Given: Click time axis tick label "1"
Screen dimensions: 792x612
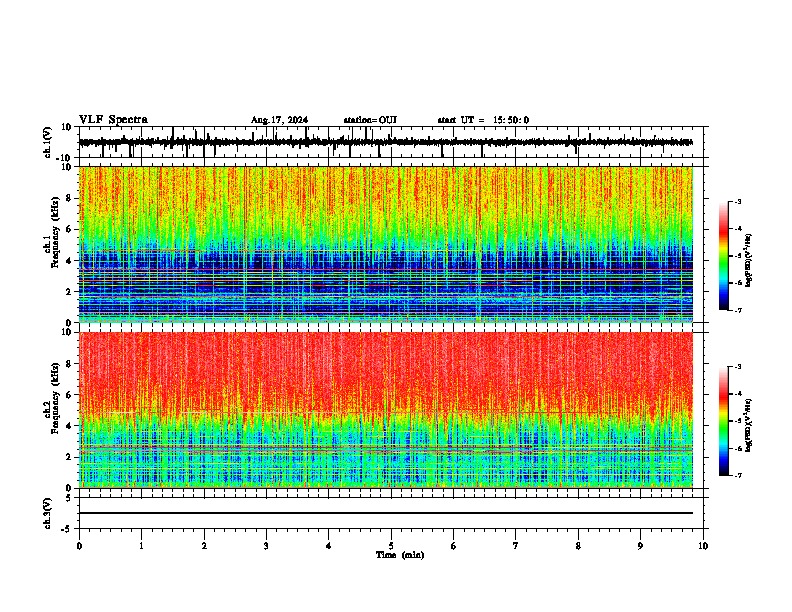Looking at the screenshot, I should (x=142, y=546).
